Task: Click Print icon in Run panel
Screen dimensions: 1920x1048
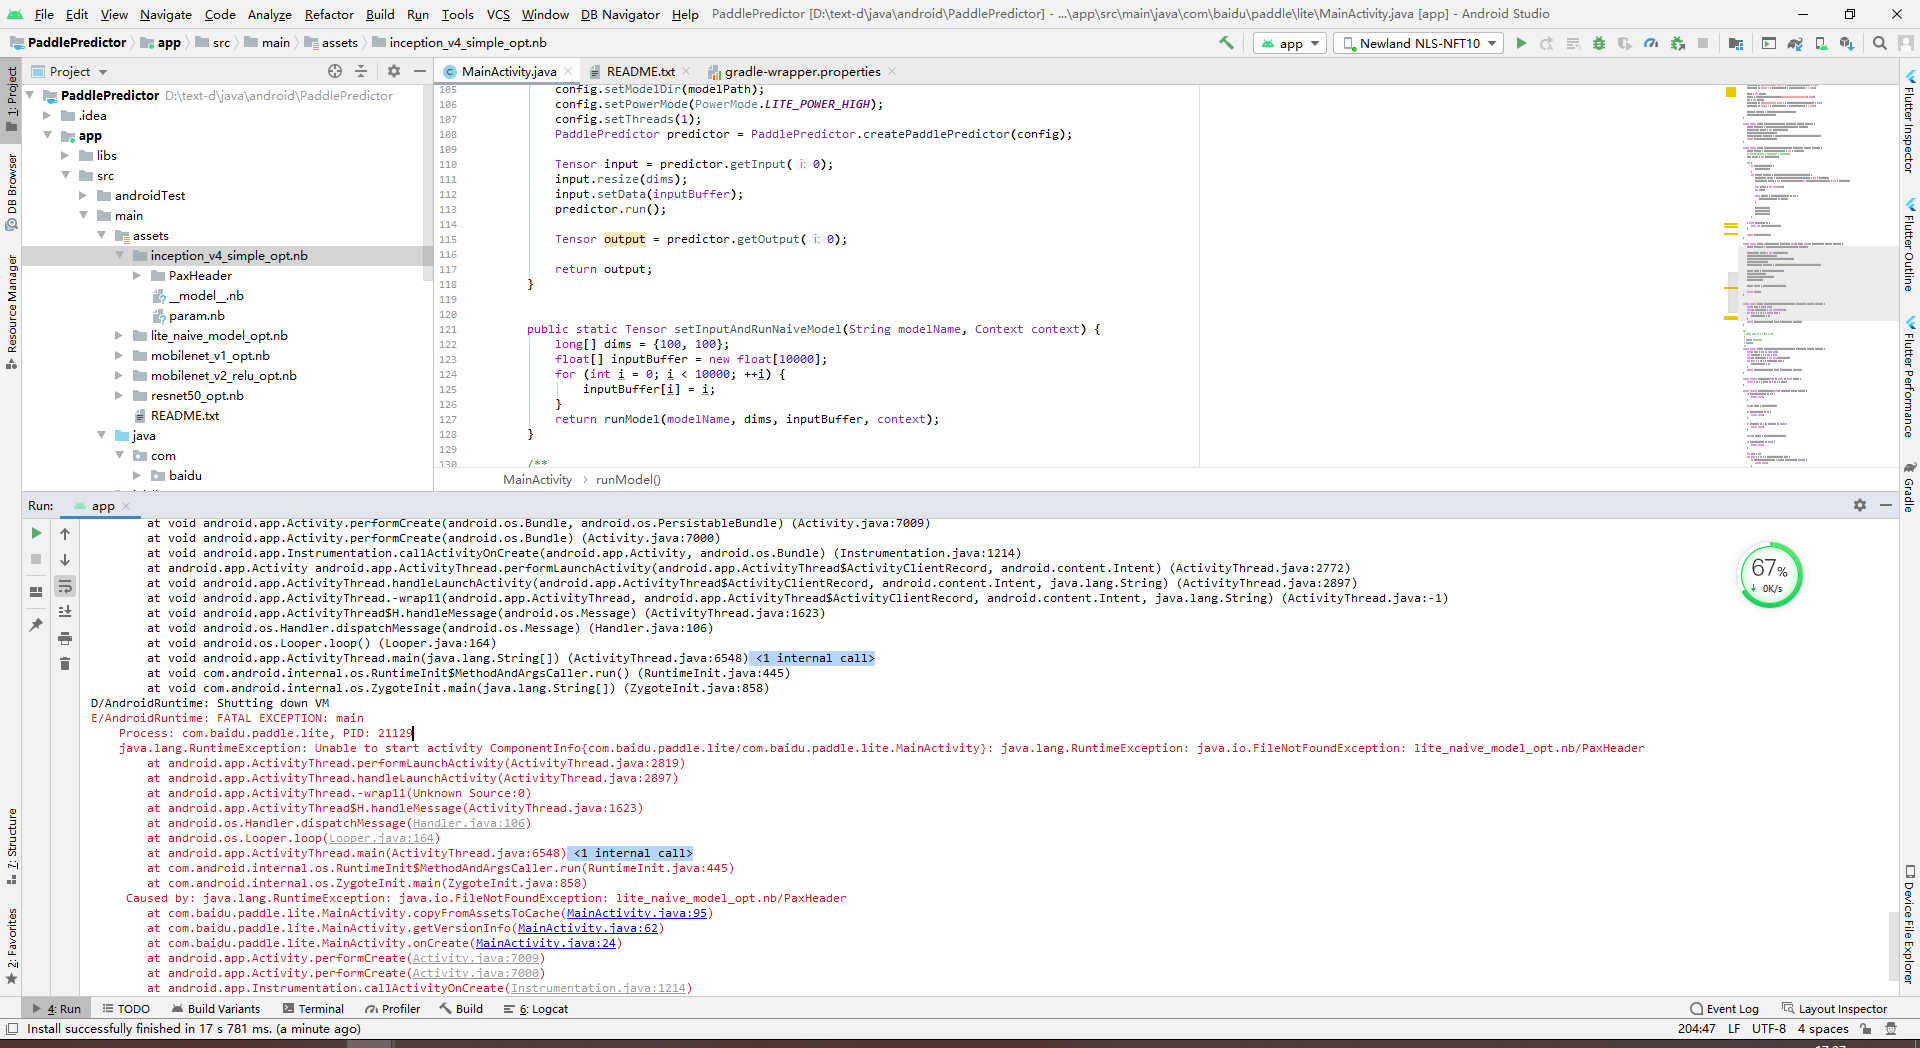Action: pos(65,638)
